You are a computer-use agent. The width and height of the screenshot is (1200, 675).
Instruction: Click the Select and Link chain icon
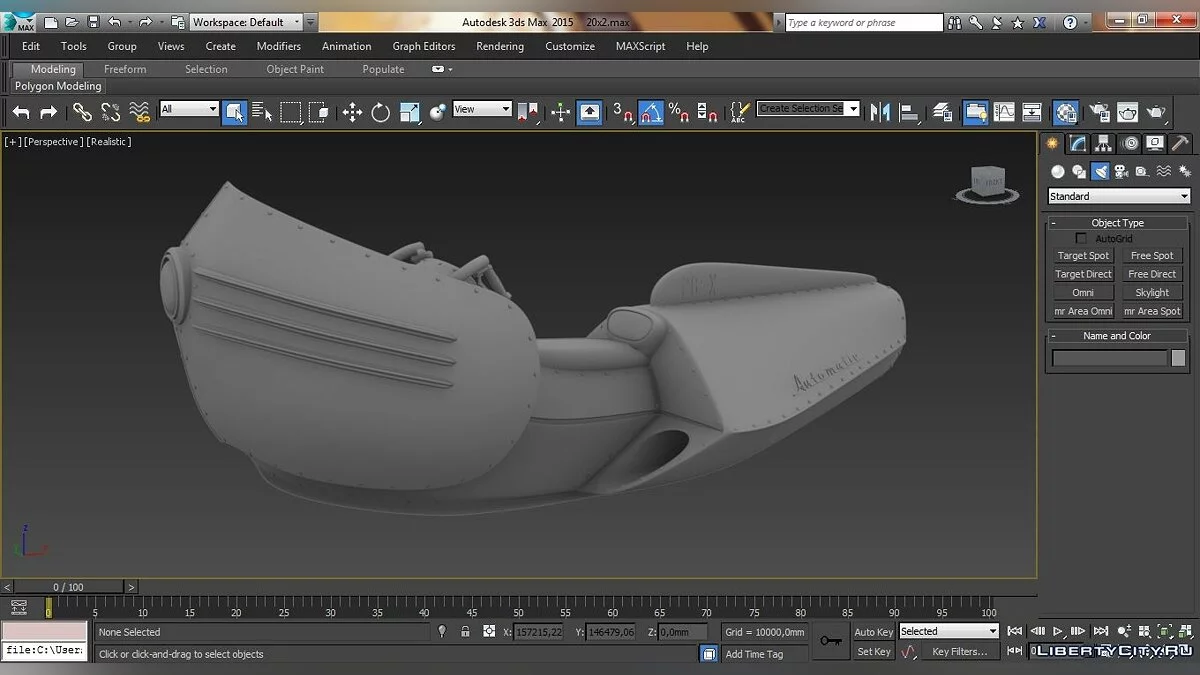[82, 112]
